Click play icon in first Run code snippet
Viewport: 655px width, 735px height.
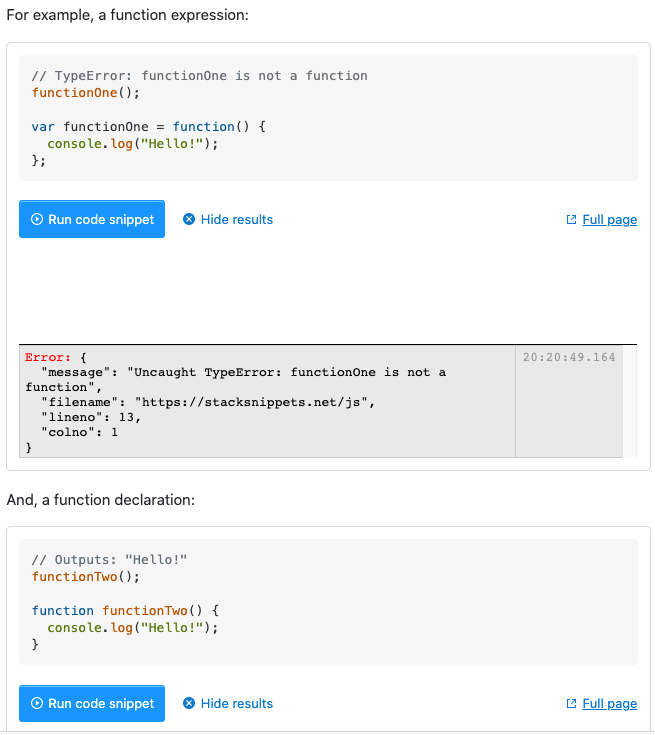pyautogui.click(x=37, y=220)
